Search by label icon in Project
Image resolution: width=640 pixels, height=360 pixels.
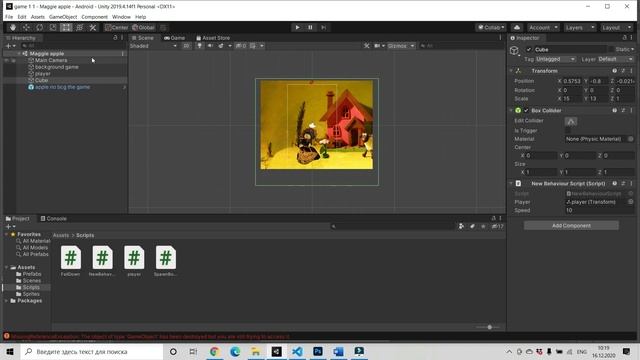[472, 226]
